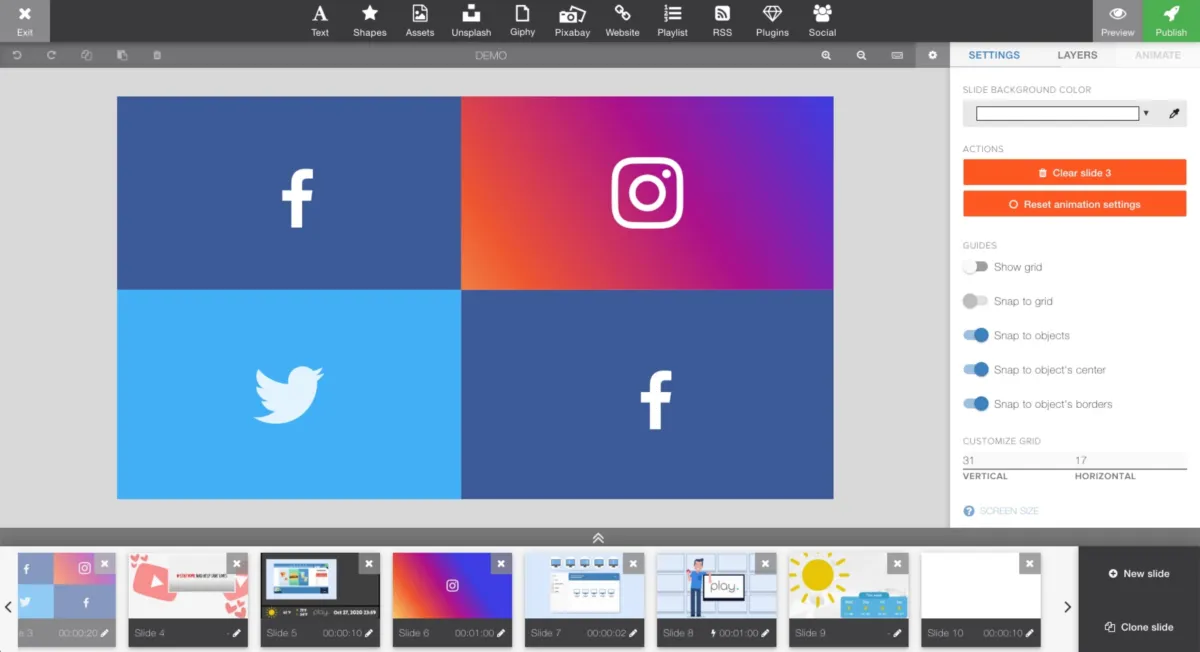Open editor settings gear
1200x652 pixels.
click(933, 55)
